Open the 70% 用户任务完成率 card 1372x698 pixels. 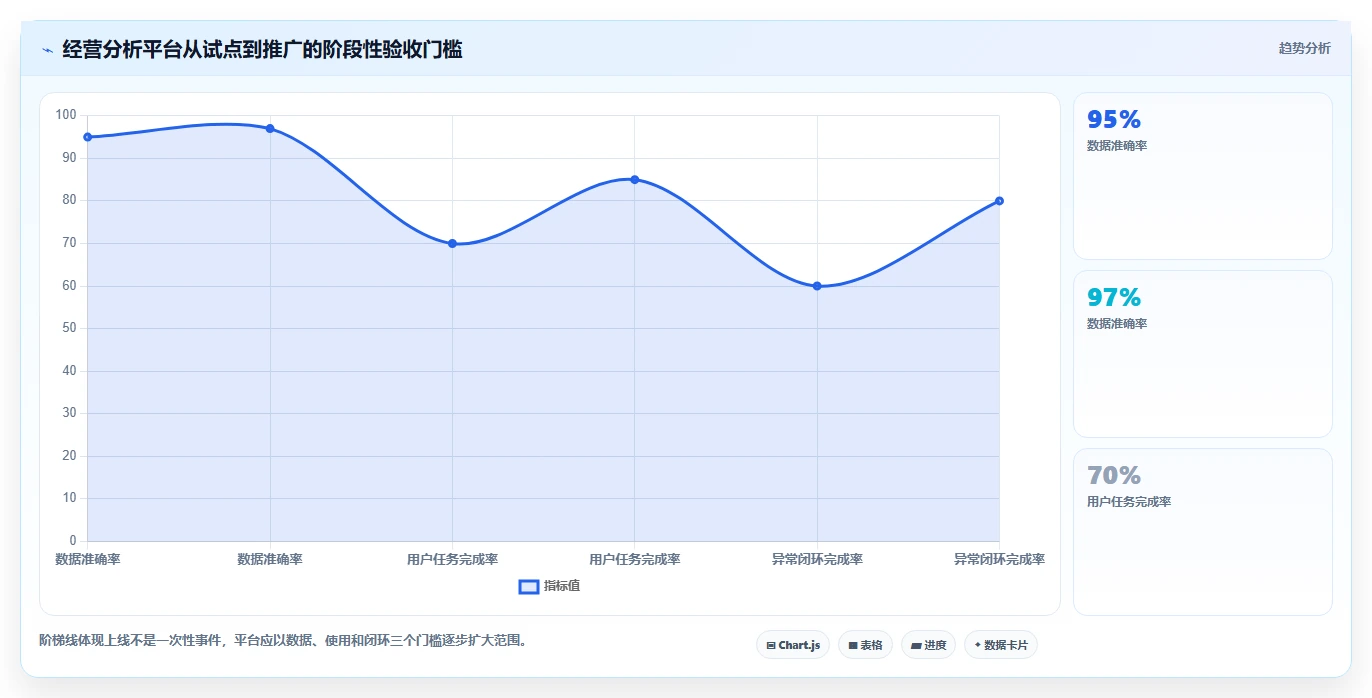tap(1202, 532)
